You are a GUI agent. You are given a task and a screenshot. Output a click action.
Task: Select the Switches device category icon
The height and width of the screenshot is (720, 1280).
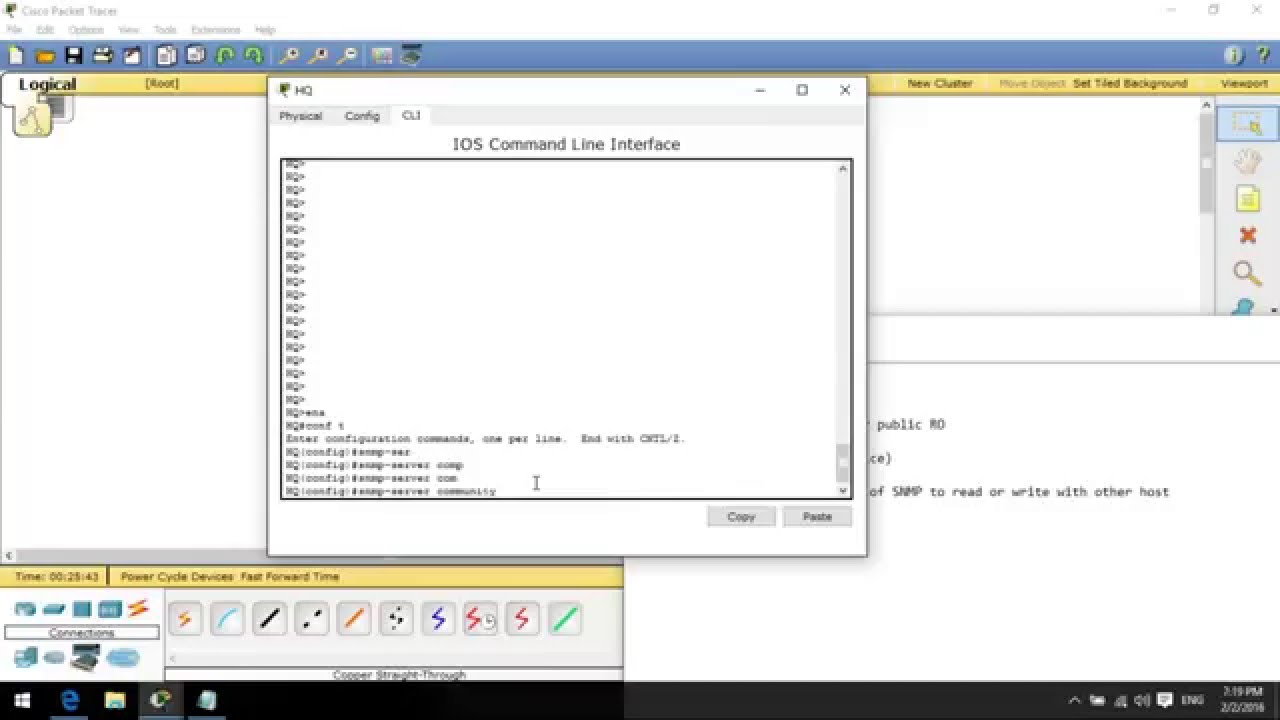(54, 609)
